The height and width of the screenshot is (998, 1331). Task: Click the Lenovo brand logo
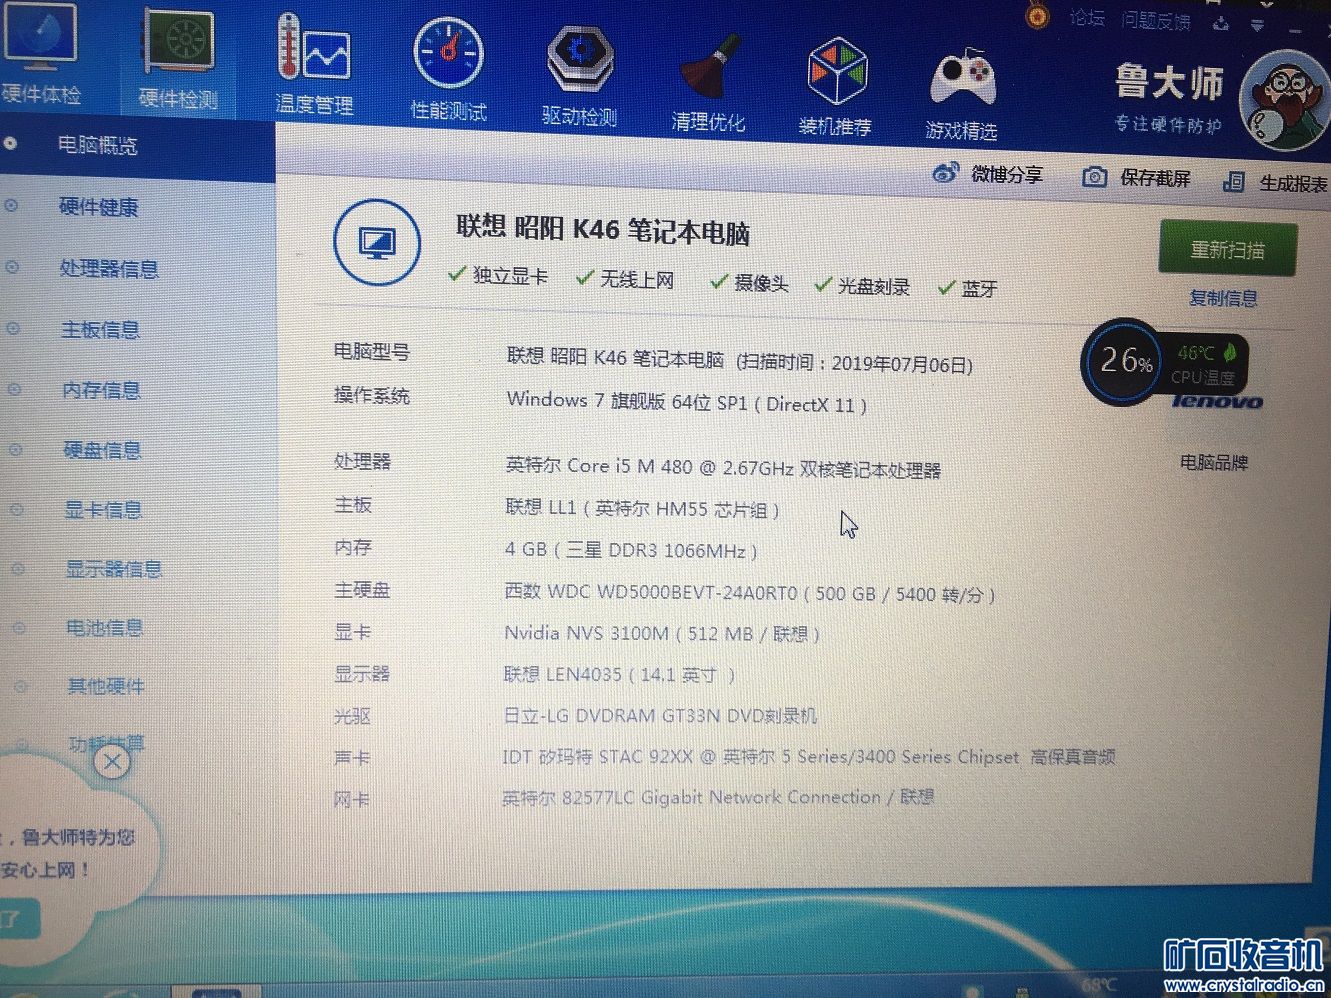click(1217, 402)
